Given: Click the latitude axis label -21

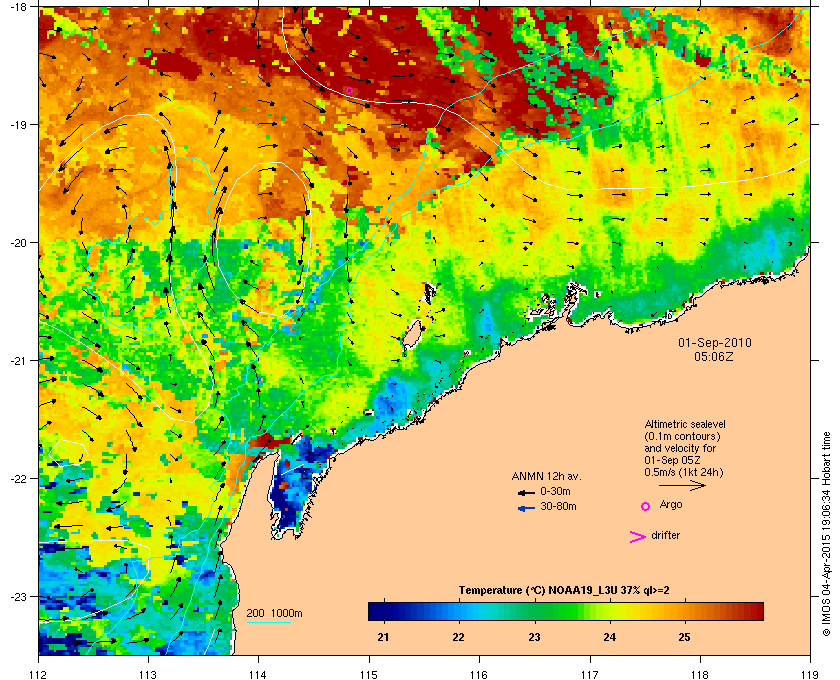Looking at the screenshot, I should (x=18, y=361).
